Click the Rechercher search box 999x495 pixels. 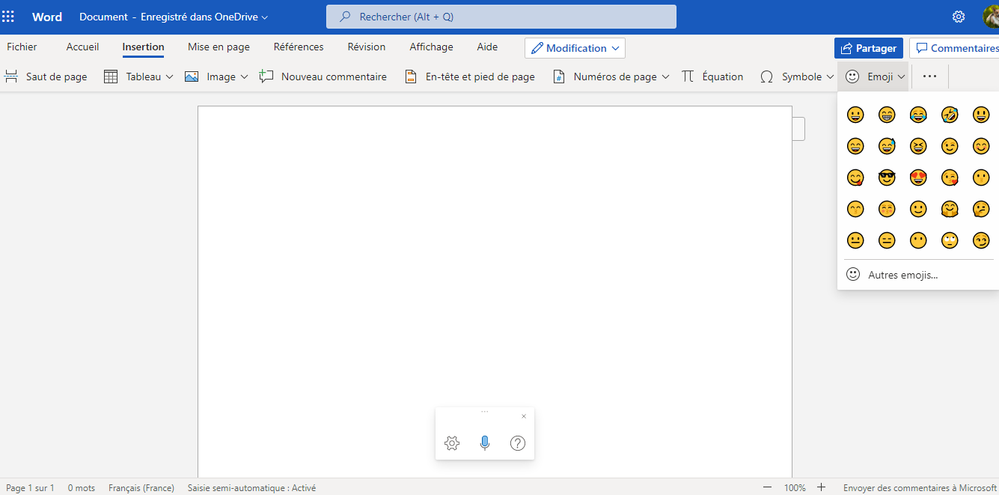coord(501,17)
